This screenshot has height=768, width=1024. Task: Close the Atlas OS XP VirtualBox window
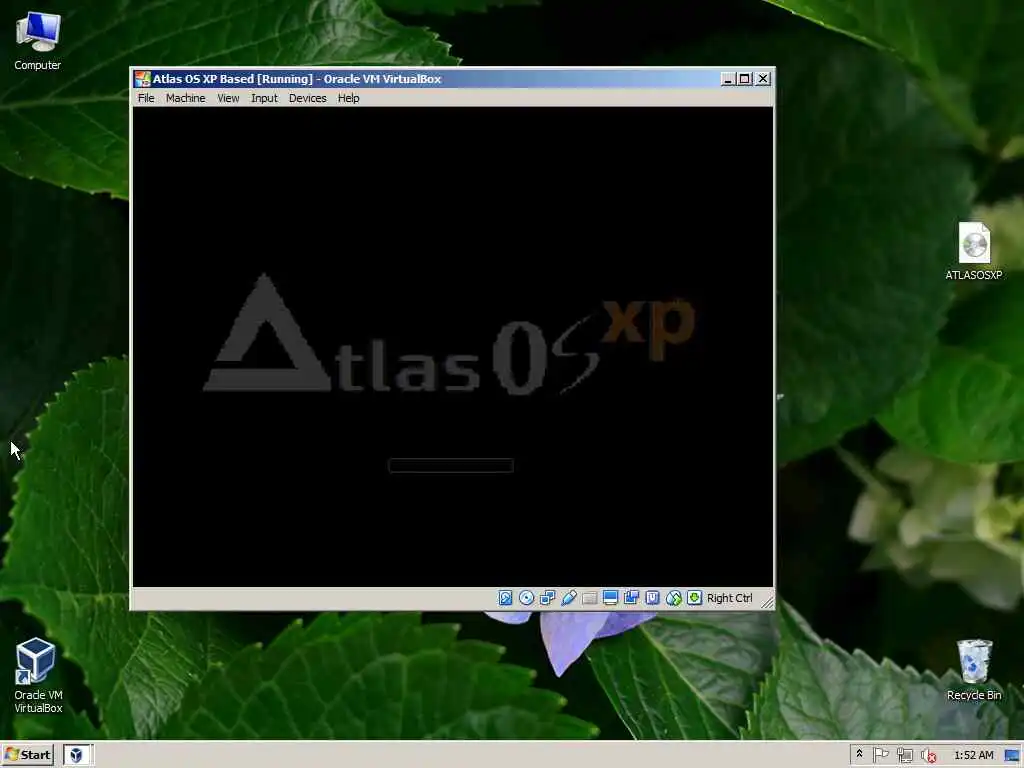coord(763,79)
